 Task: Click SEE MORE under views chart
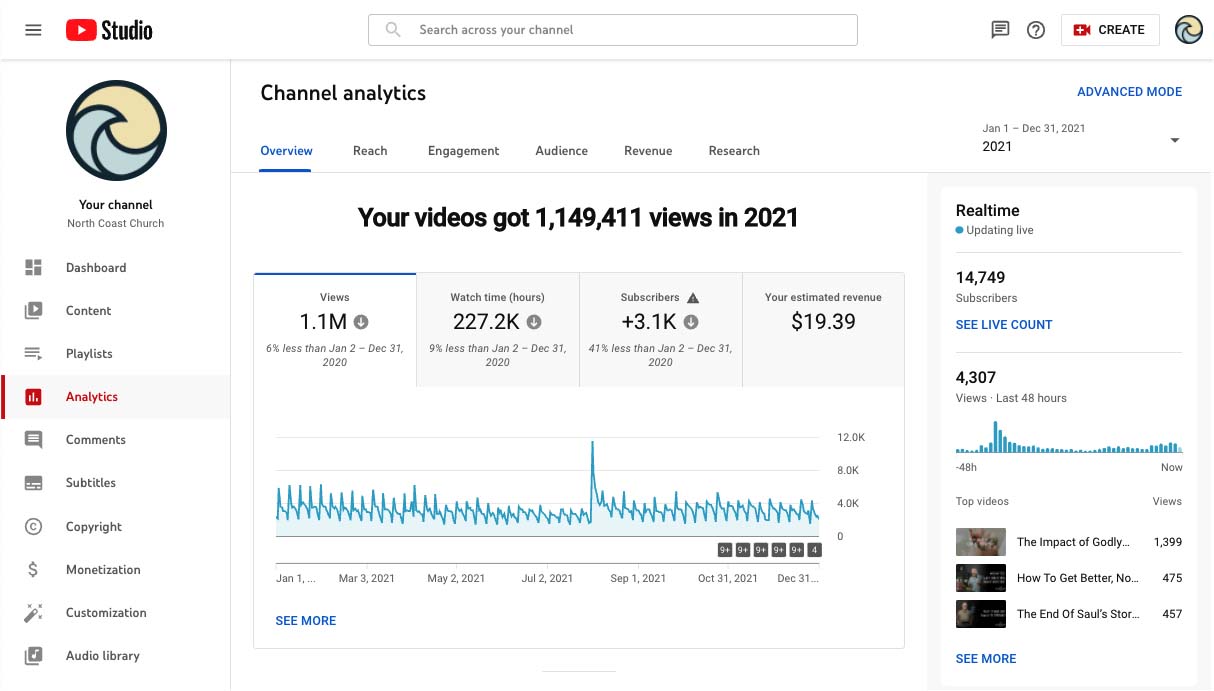(x=306, y=621)
